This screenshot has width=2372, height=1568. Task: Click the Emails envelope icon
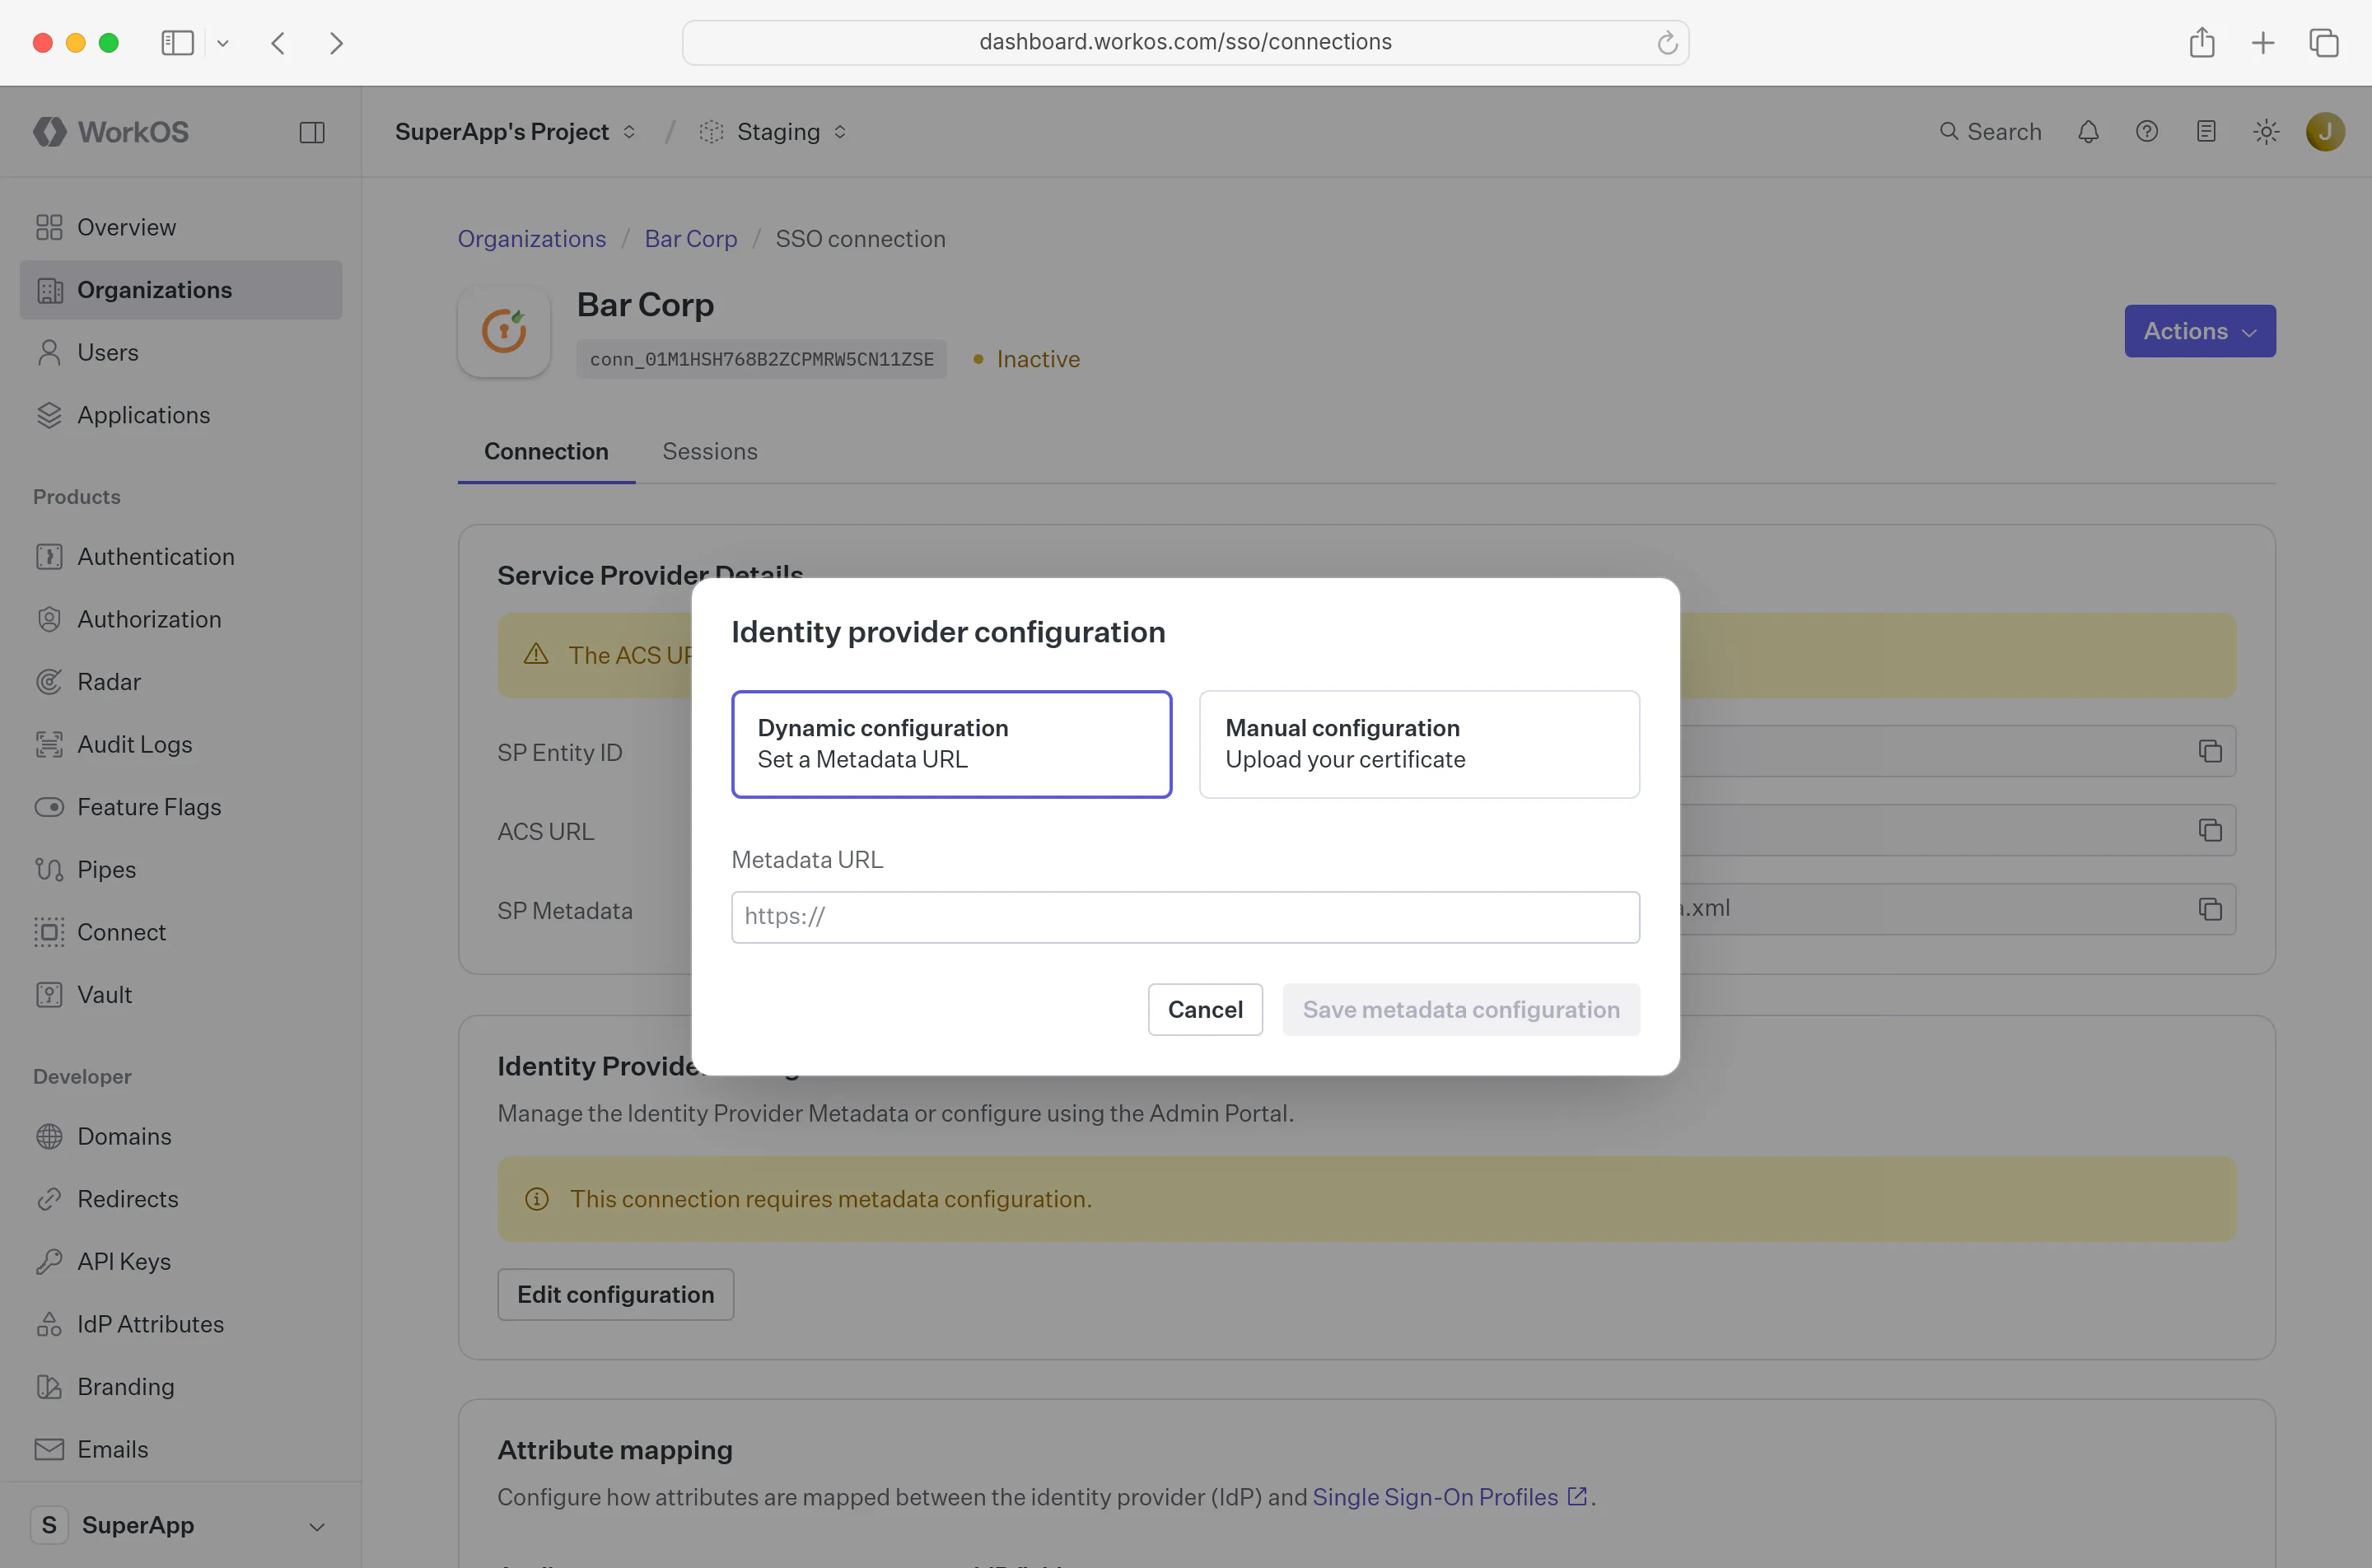click(49, 1449)
